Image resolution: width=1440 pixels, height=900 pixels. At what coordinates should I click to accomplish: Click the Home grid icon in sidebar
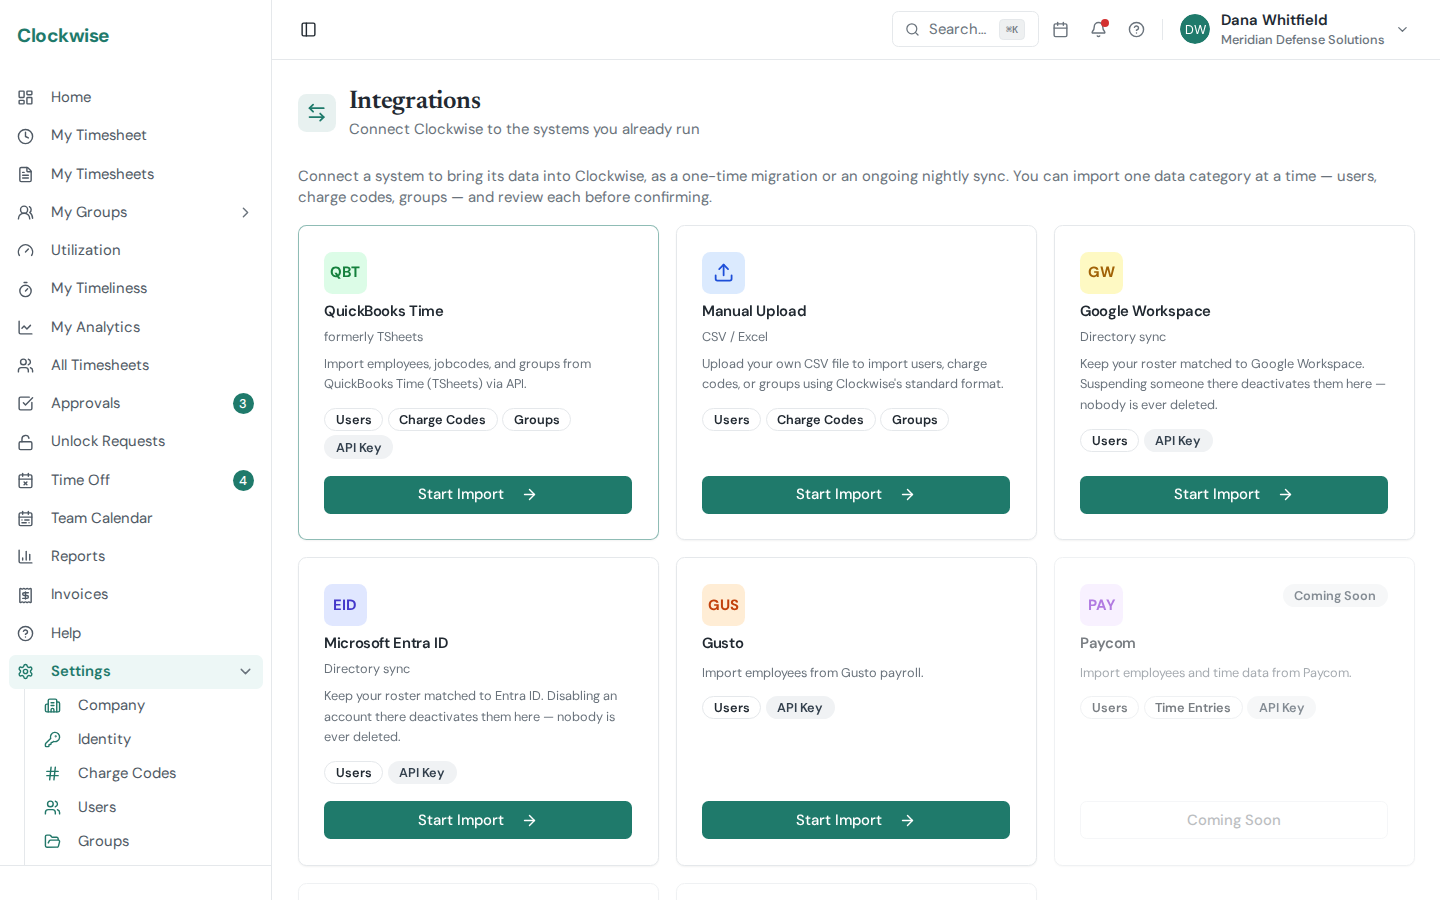point(26,97)
